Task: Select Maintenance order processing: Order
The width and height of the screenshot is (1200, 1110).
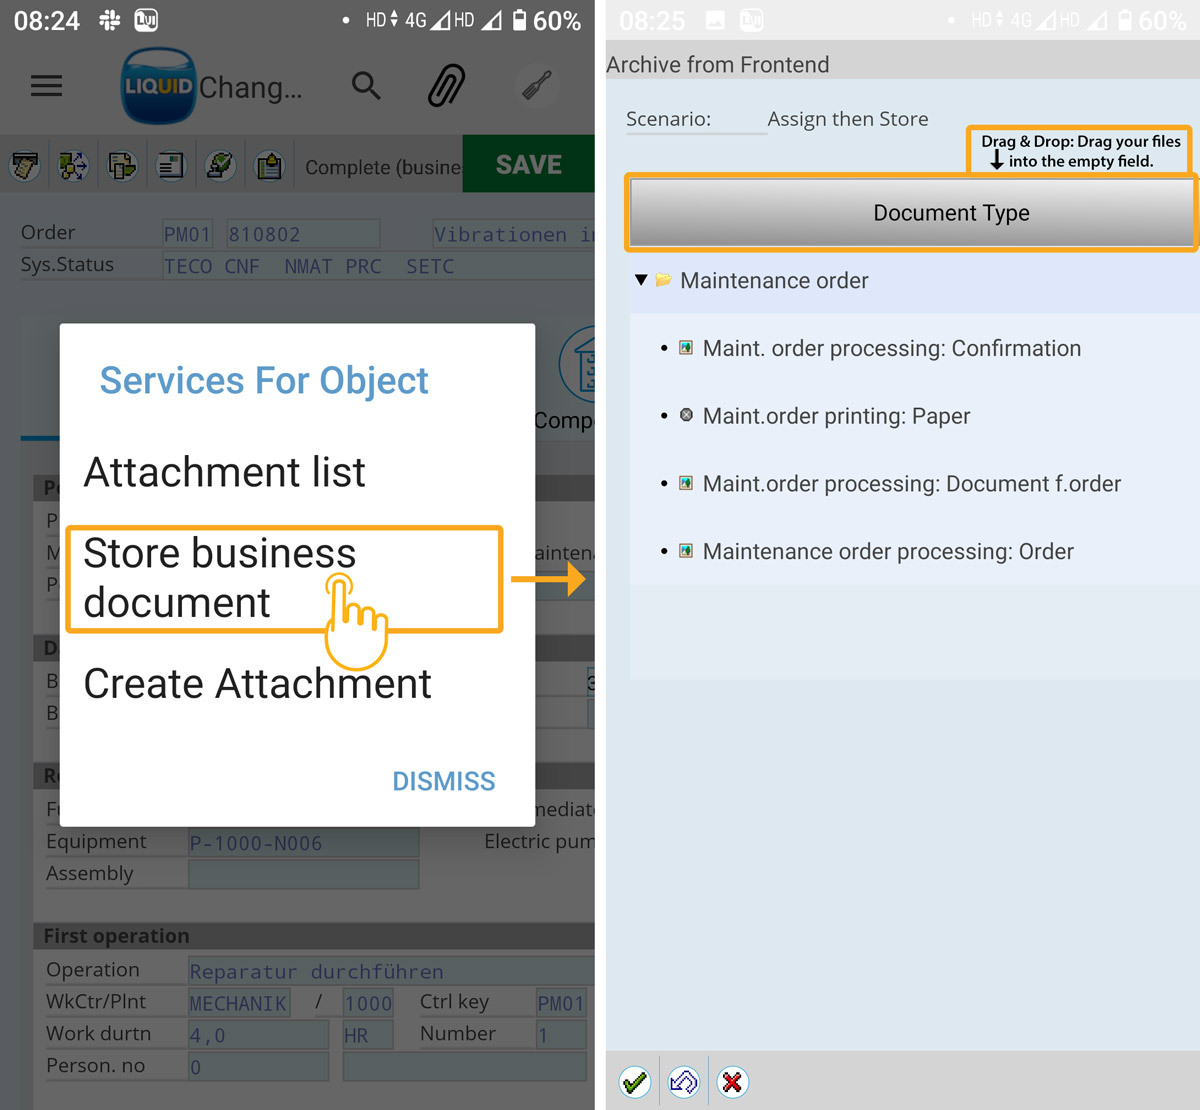Action: (x=887, y=552)
